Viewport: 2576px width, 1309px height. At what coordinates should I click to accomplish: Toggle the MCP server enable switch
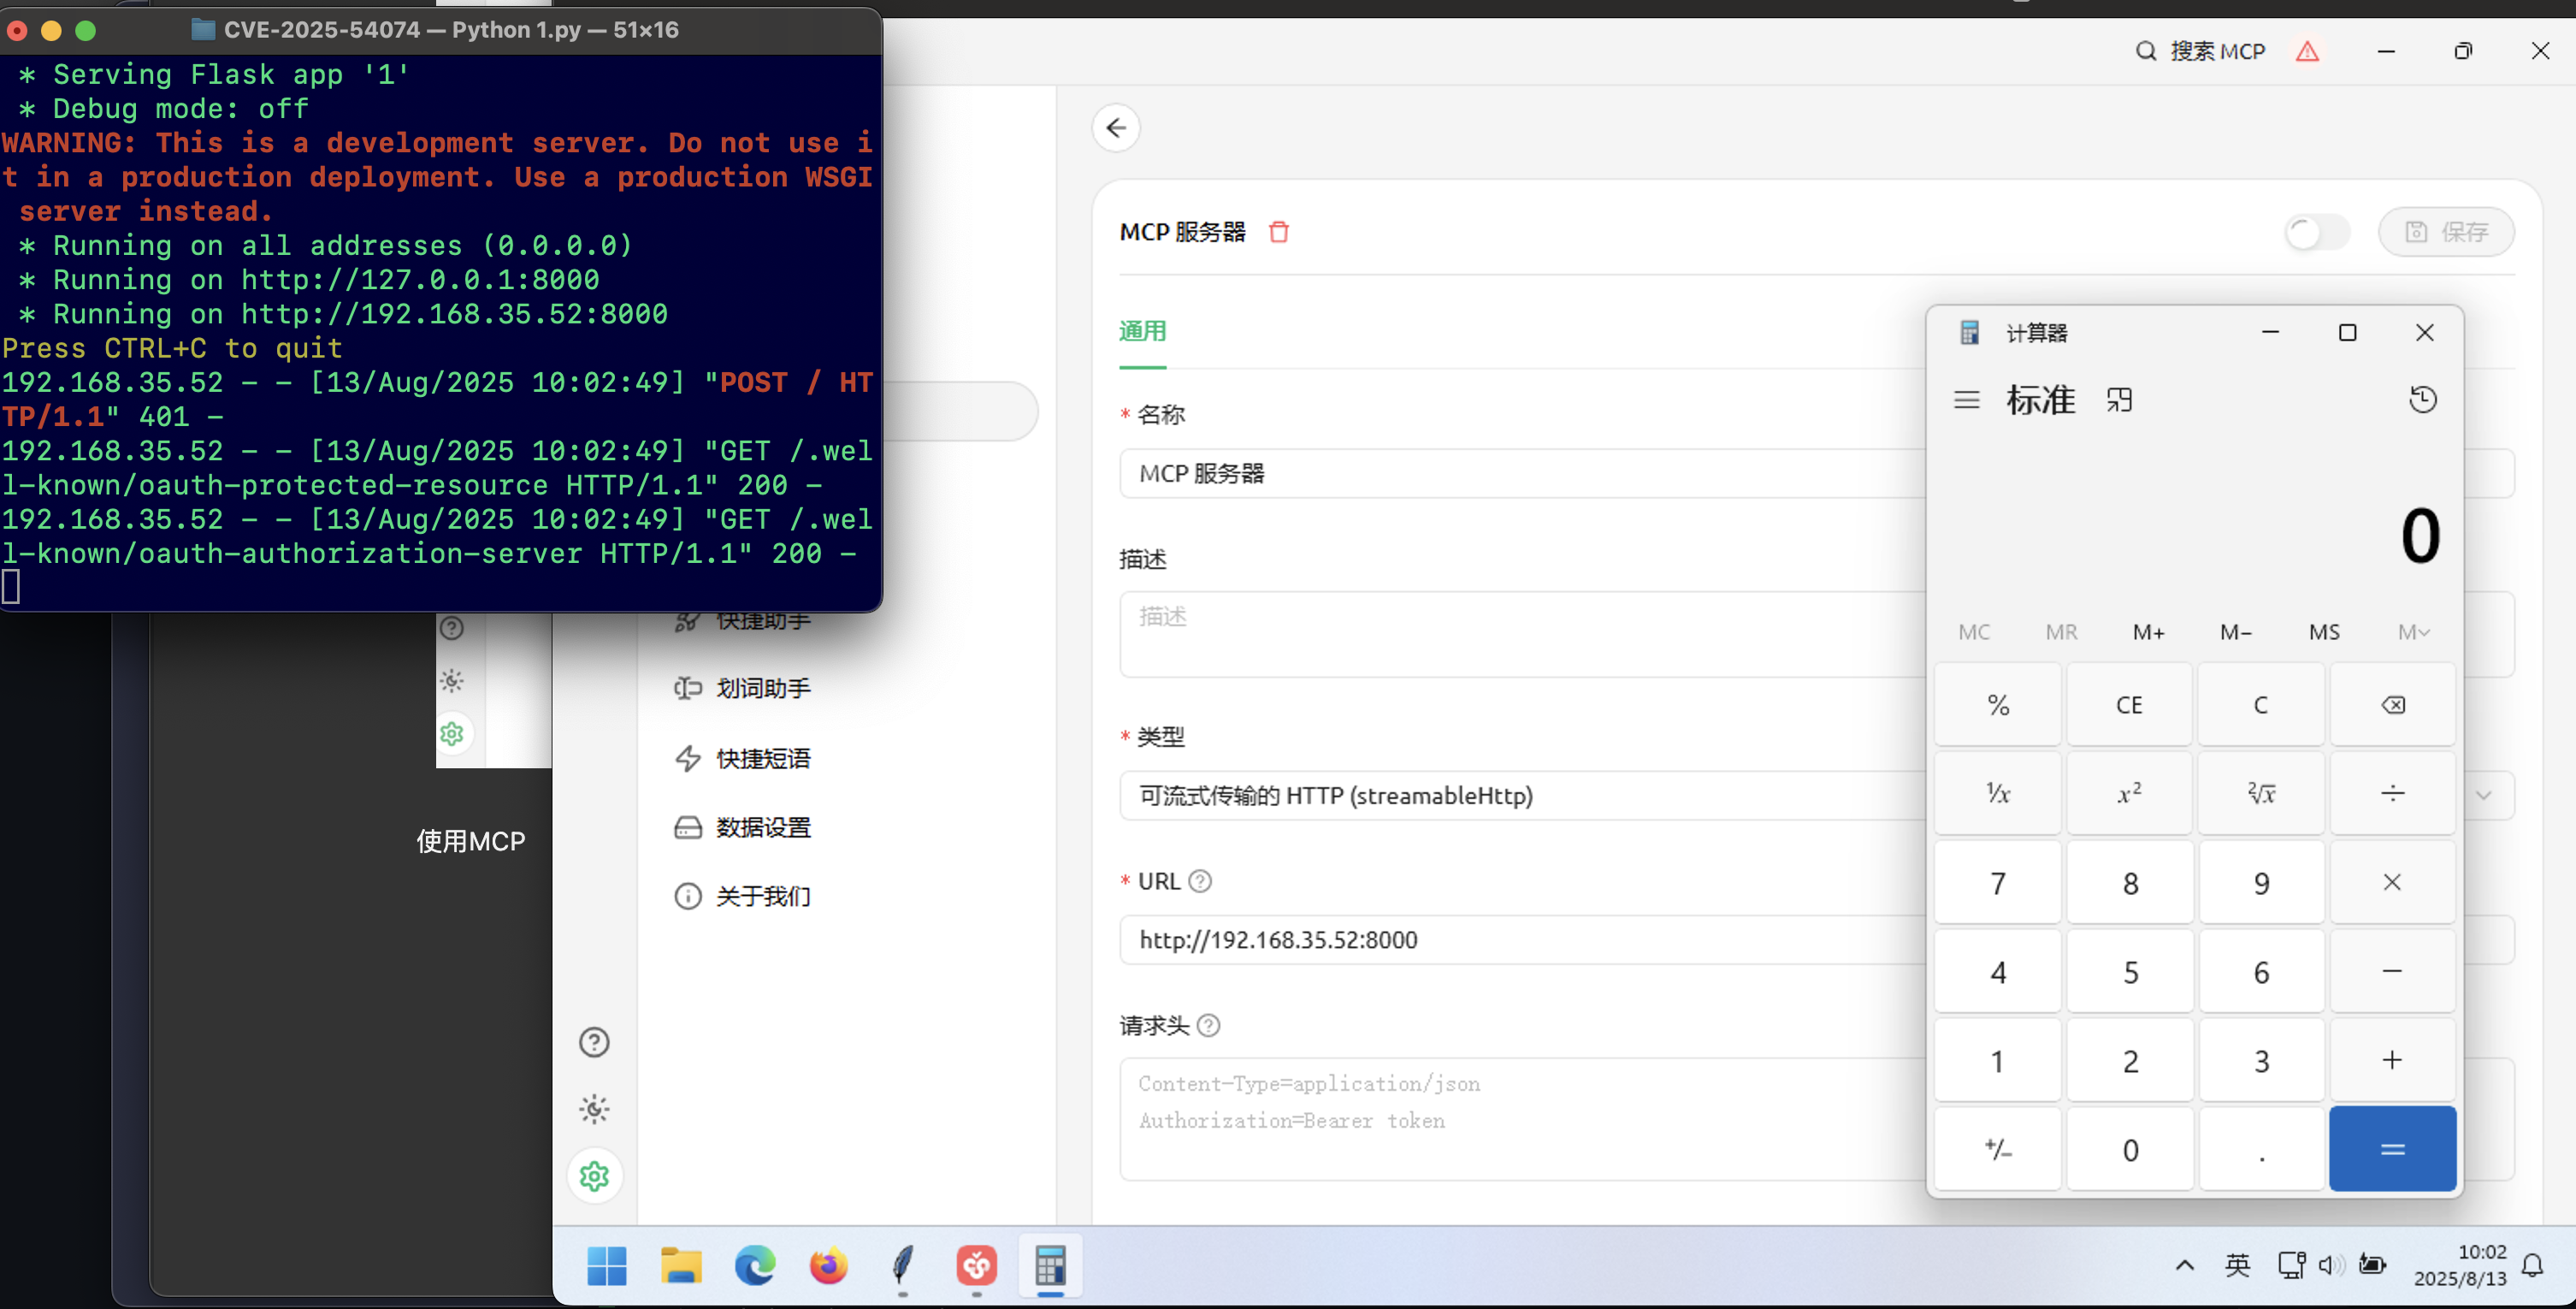(2316, 232)
